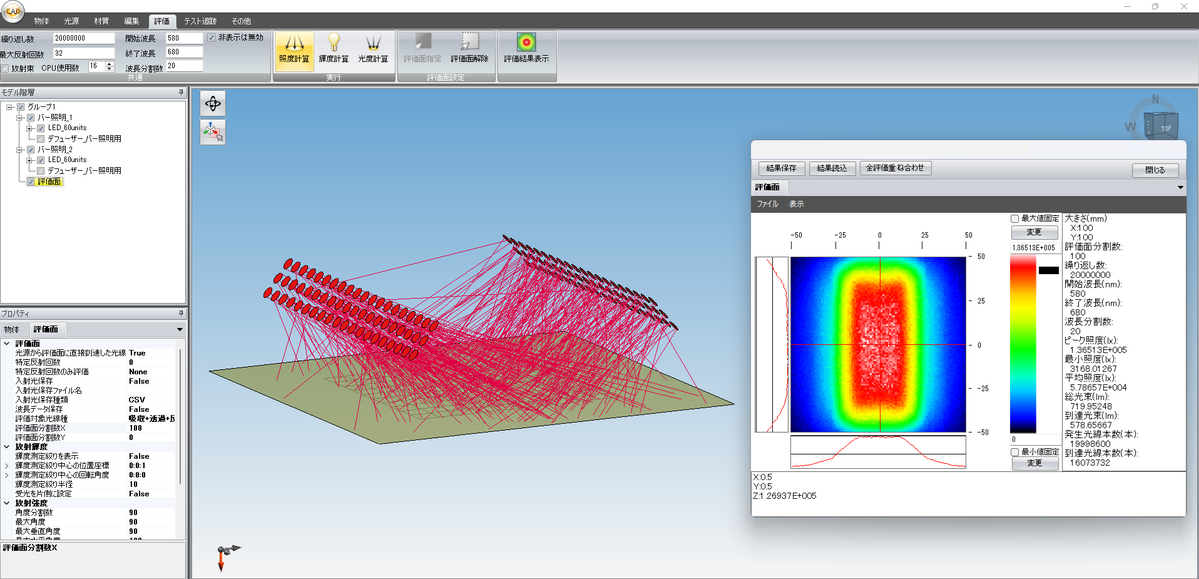Click the axis selection tool icon
The width and height of the screenshot is (1199, 579).
212,132
